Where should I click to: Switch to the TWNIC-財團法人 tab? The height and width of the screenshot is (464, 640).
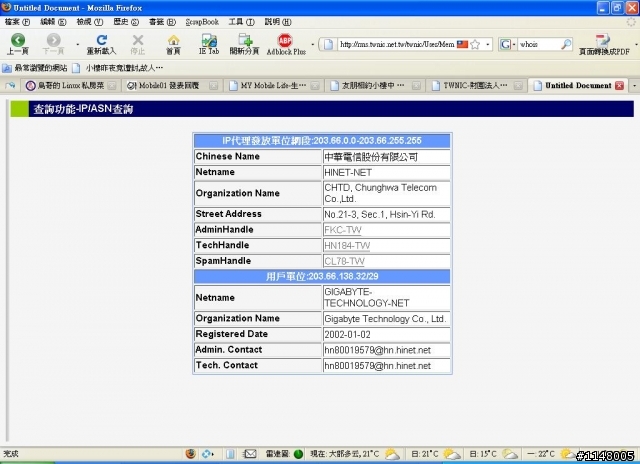point(476,85)
